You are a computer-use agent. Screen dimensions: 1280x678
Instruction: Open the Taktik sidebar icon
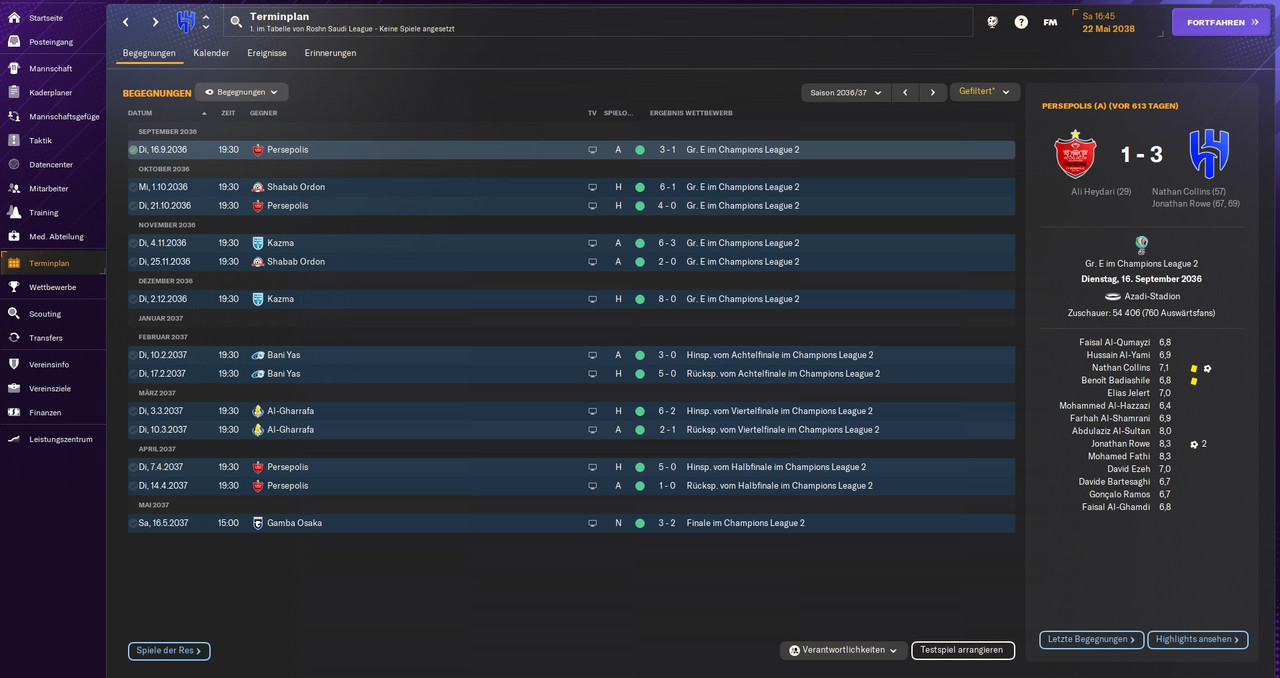click(x=14, y=140)
